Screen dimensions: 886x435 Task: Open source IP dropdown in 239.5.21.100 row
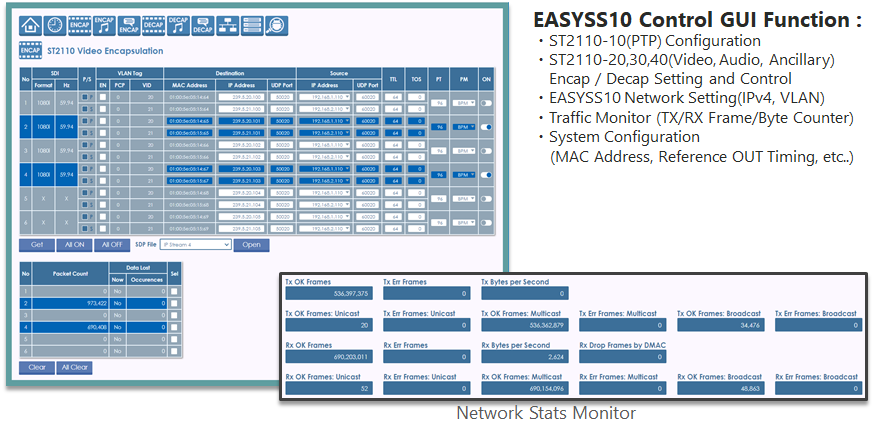[324, 108]
